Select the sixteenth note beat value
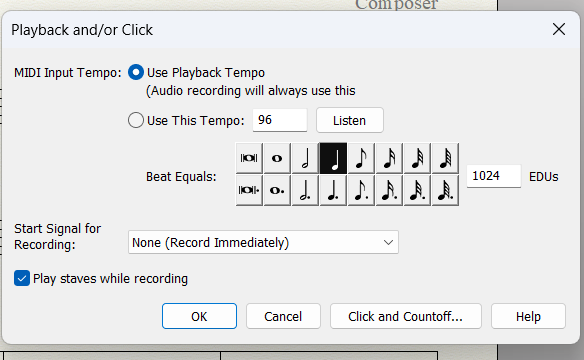 [389, 158]
